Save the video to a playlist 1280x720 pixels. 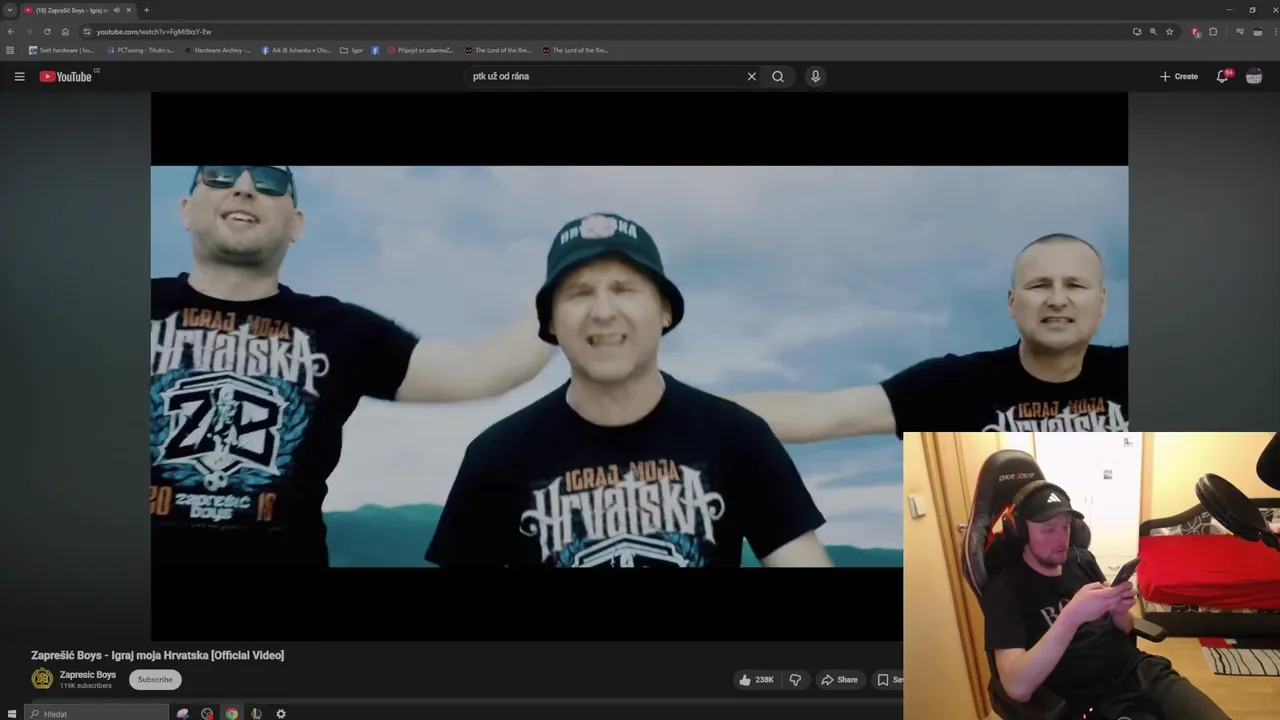tap(889, 680)
